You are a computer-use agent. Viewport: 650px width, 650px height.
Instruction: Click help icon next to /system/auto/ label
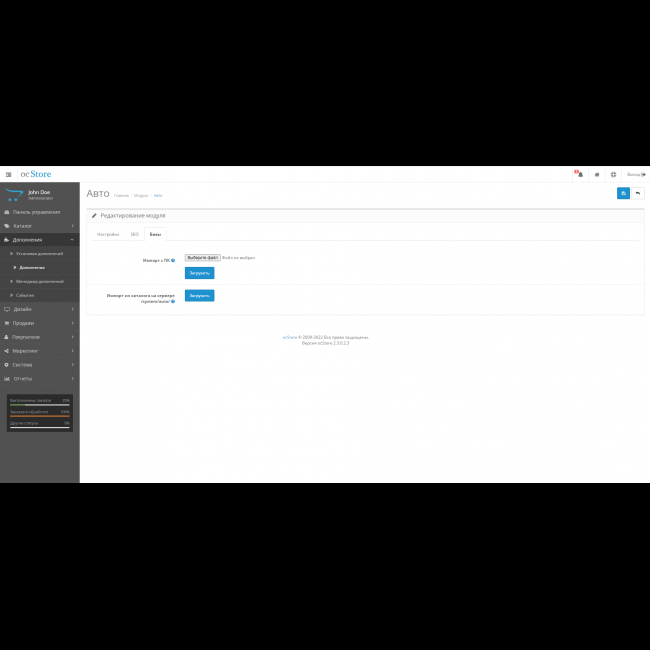click(172, 301)
